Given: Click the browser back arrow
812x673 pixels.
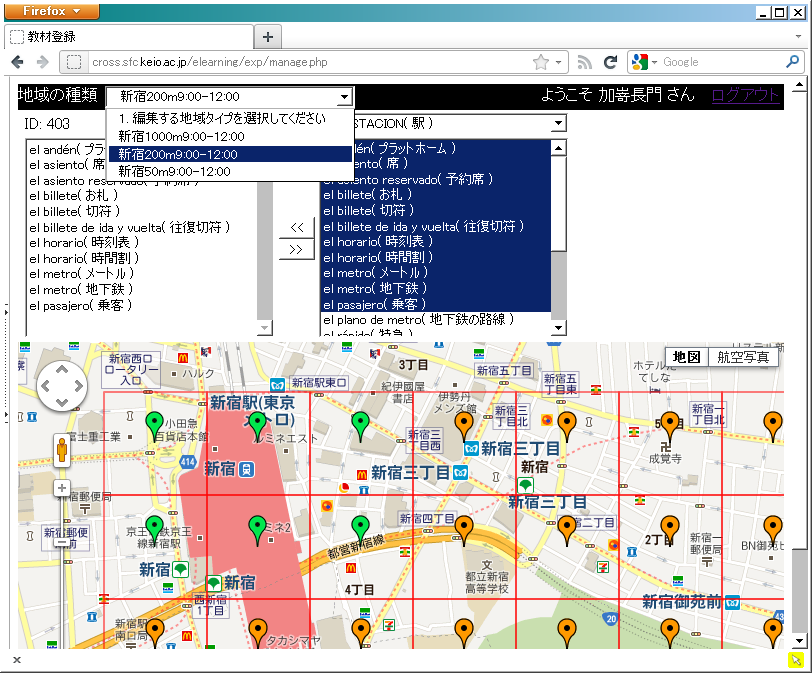Looking at the screenshot, I should pyautogui.click(x=18, y=62).
